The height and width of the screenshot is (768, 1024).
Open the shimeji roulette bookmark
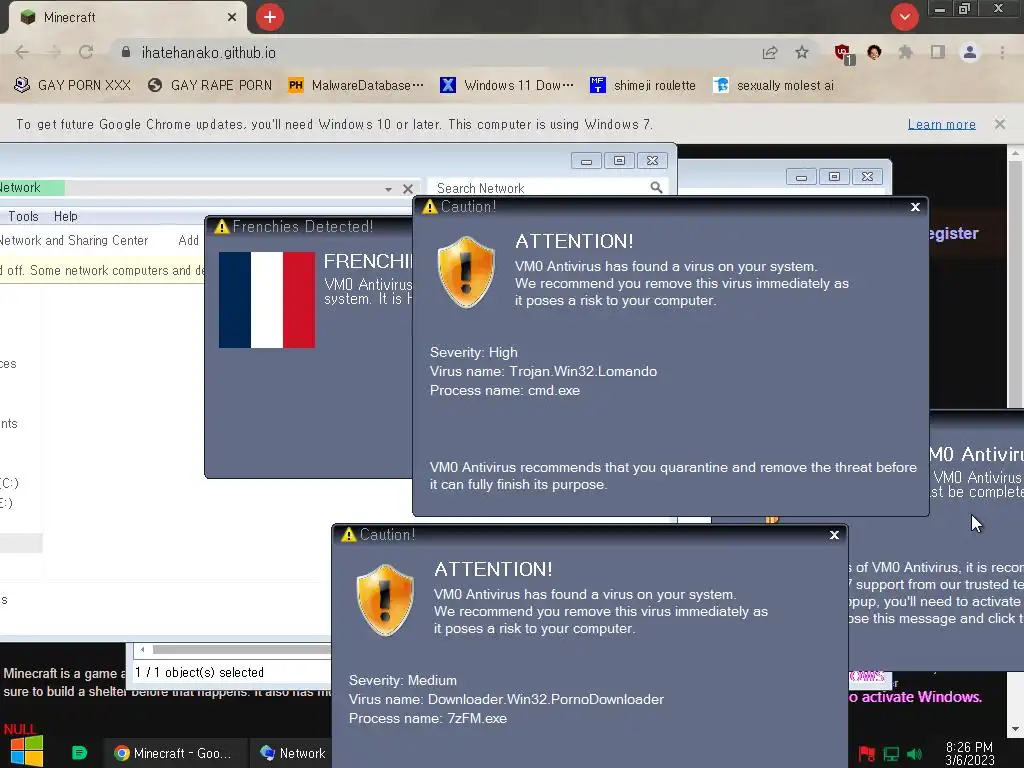(x=643, y=86)
